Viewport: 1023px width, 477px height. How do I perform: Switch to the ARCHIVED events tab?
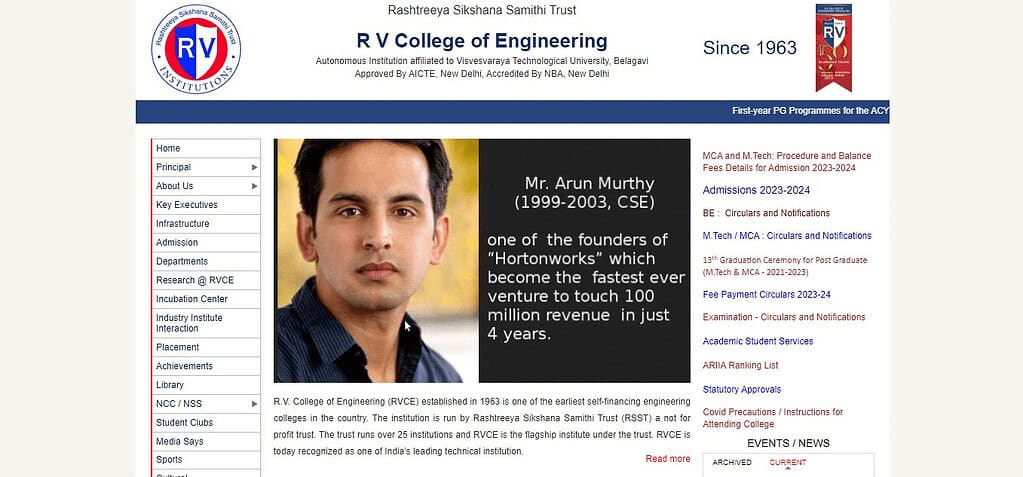tap(732, 463)
